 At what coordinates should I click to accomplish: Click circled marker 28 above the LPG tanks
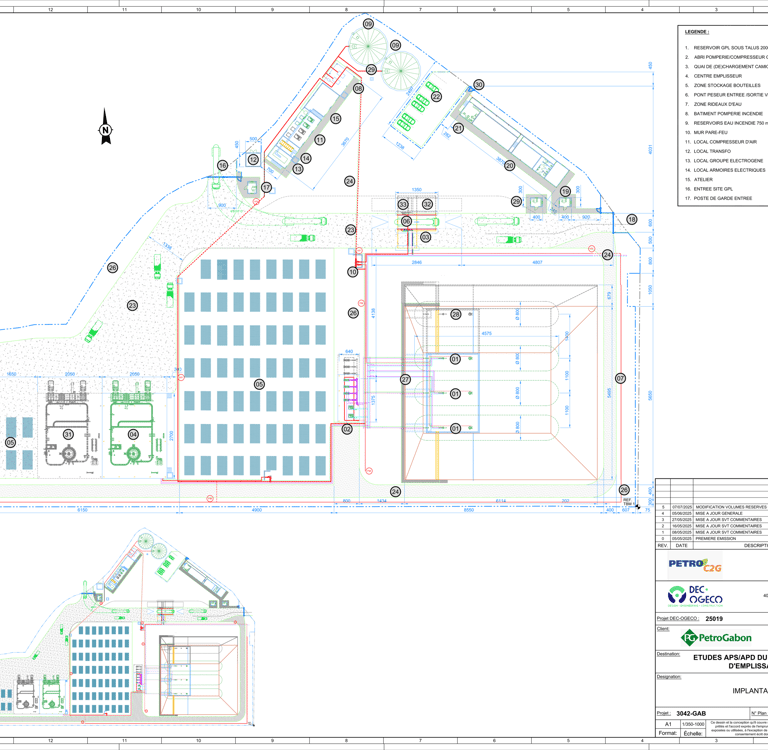[x=456, y=314]
